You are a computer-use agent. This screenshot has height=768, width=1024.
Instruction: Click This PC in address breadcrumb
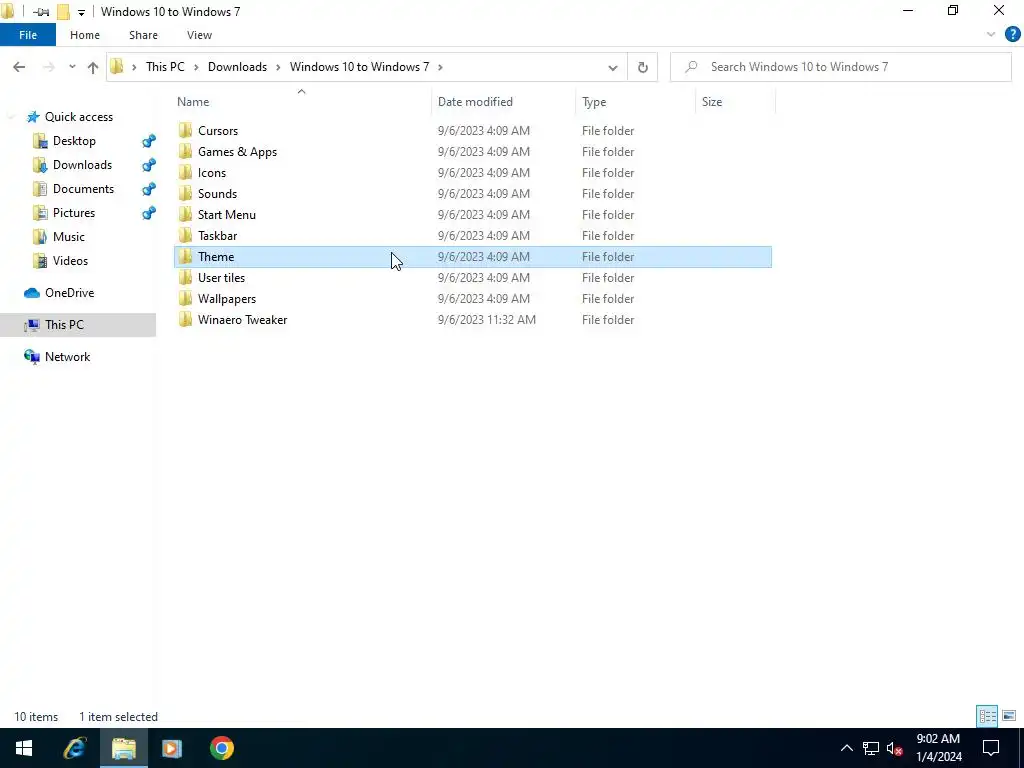pos(165,67)
